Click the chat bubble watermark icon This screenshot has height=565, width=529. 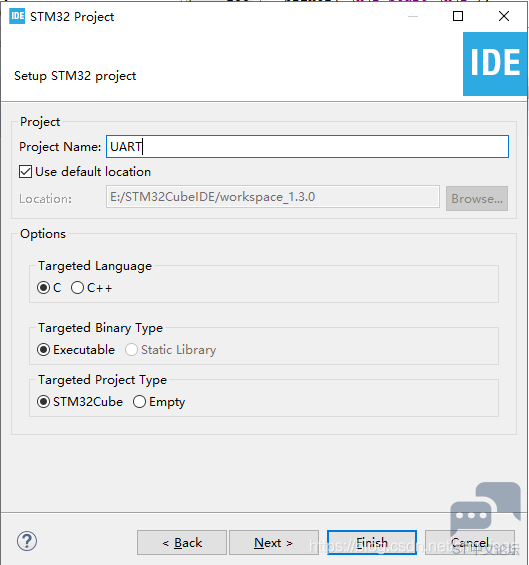tap(485, 508)
